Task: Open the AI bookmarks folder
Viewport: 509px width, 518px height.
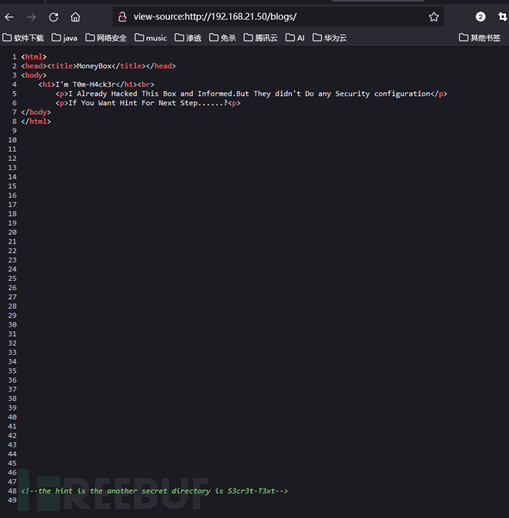Action: [x=295, y=38]
